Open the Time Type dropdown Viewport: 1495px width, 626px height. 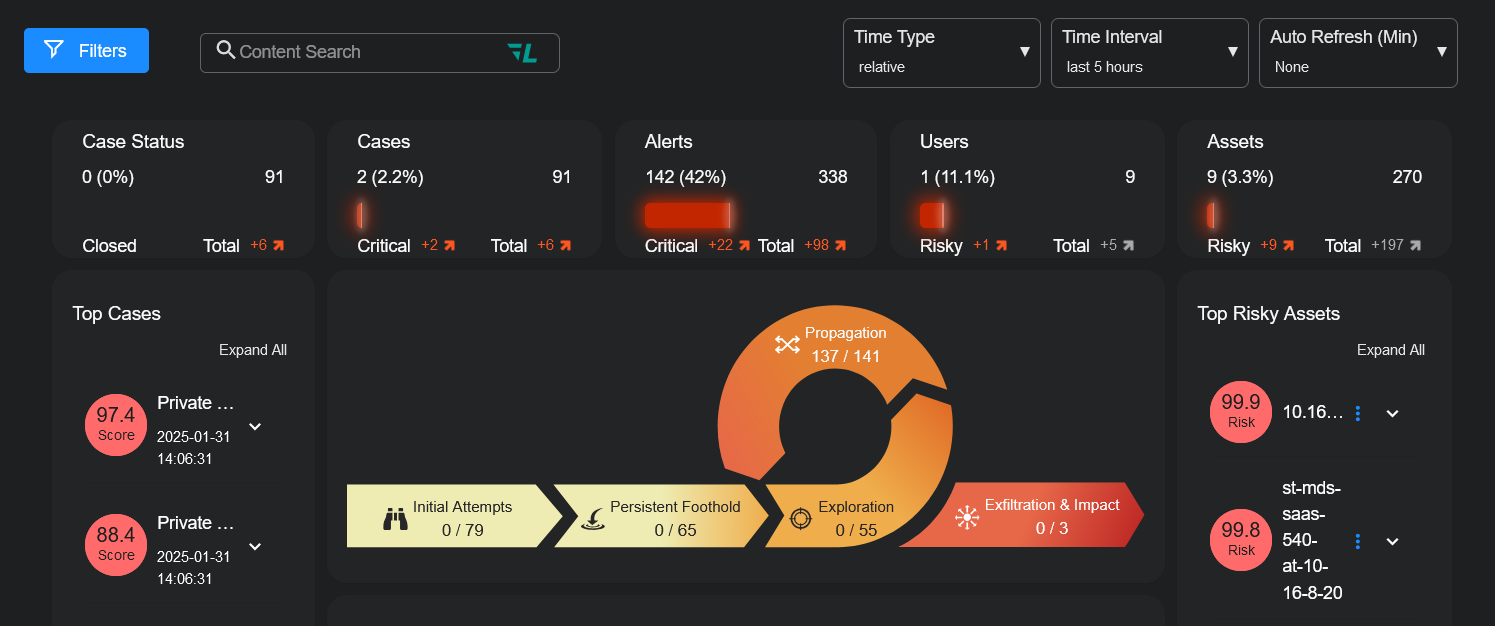[x=941, y=53]
